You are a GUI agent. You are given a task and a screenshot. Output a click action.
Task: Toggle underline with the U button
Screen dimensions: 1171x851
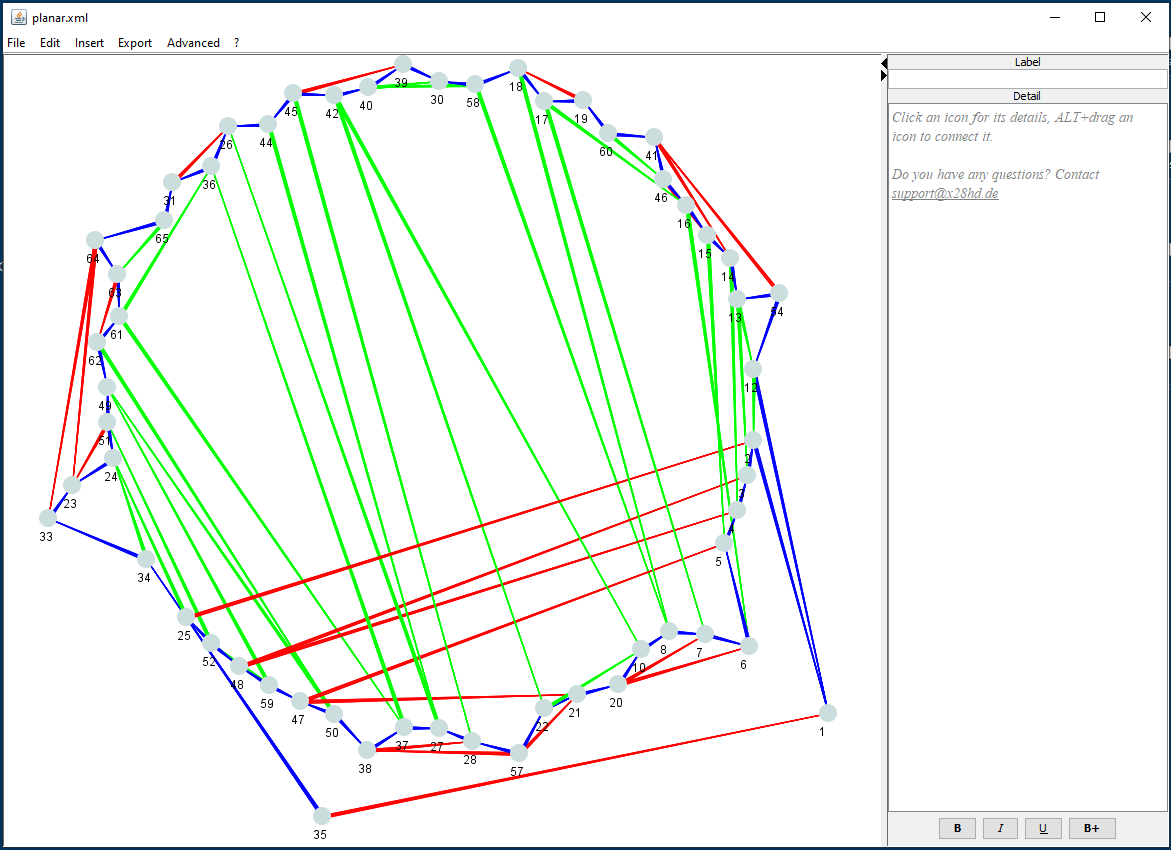pos(1043,828)
